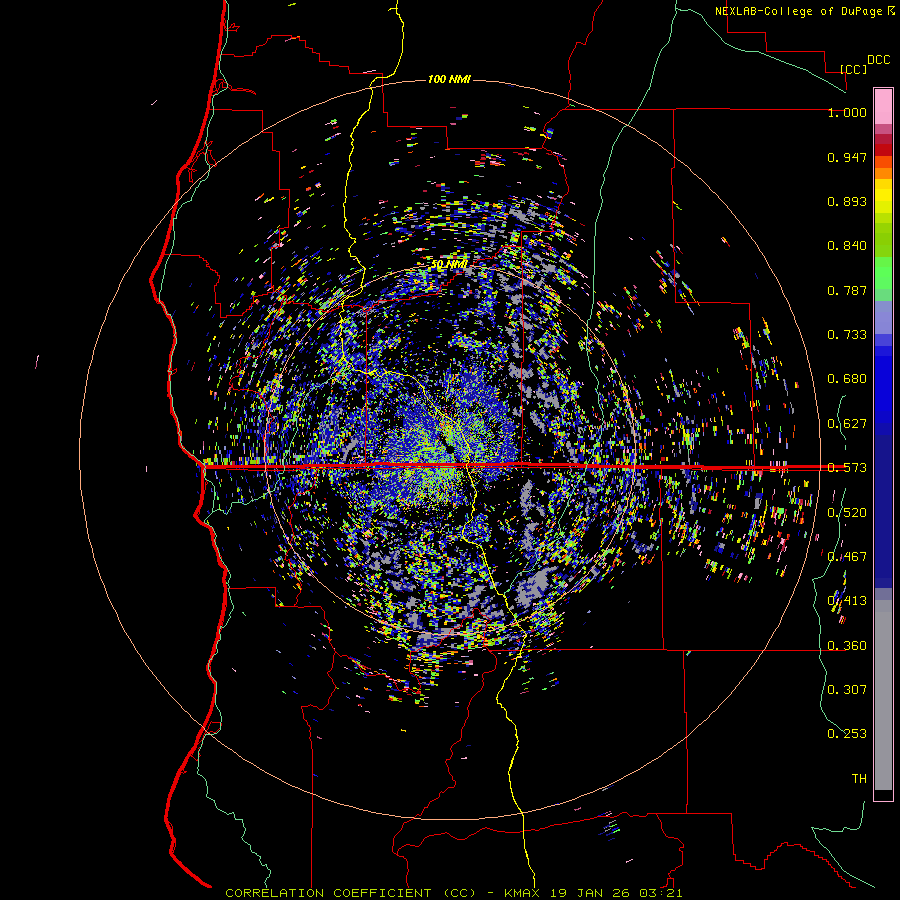900x900 pixels.
Task: Click the 0.520 legend value
Action: pyautogui.click(x=847, y=513)
